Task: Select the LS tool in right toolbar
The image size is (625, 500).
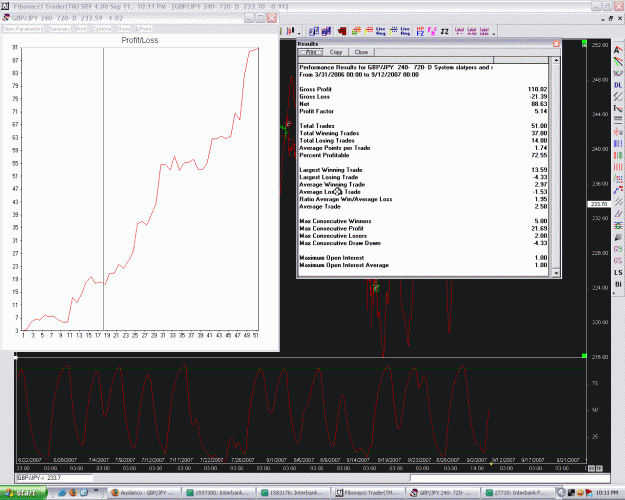Action: [617, 273]
